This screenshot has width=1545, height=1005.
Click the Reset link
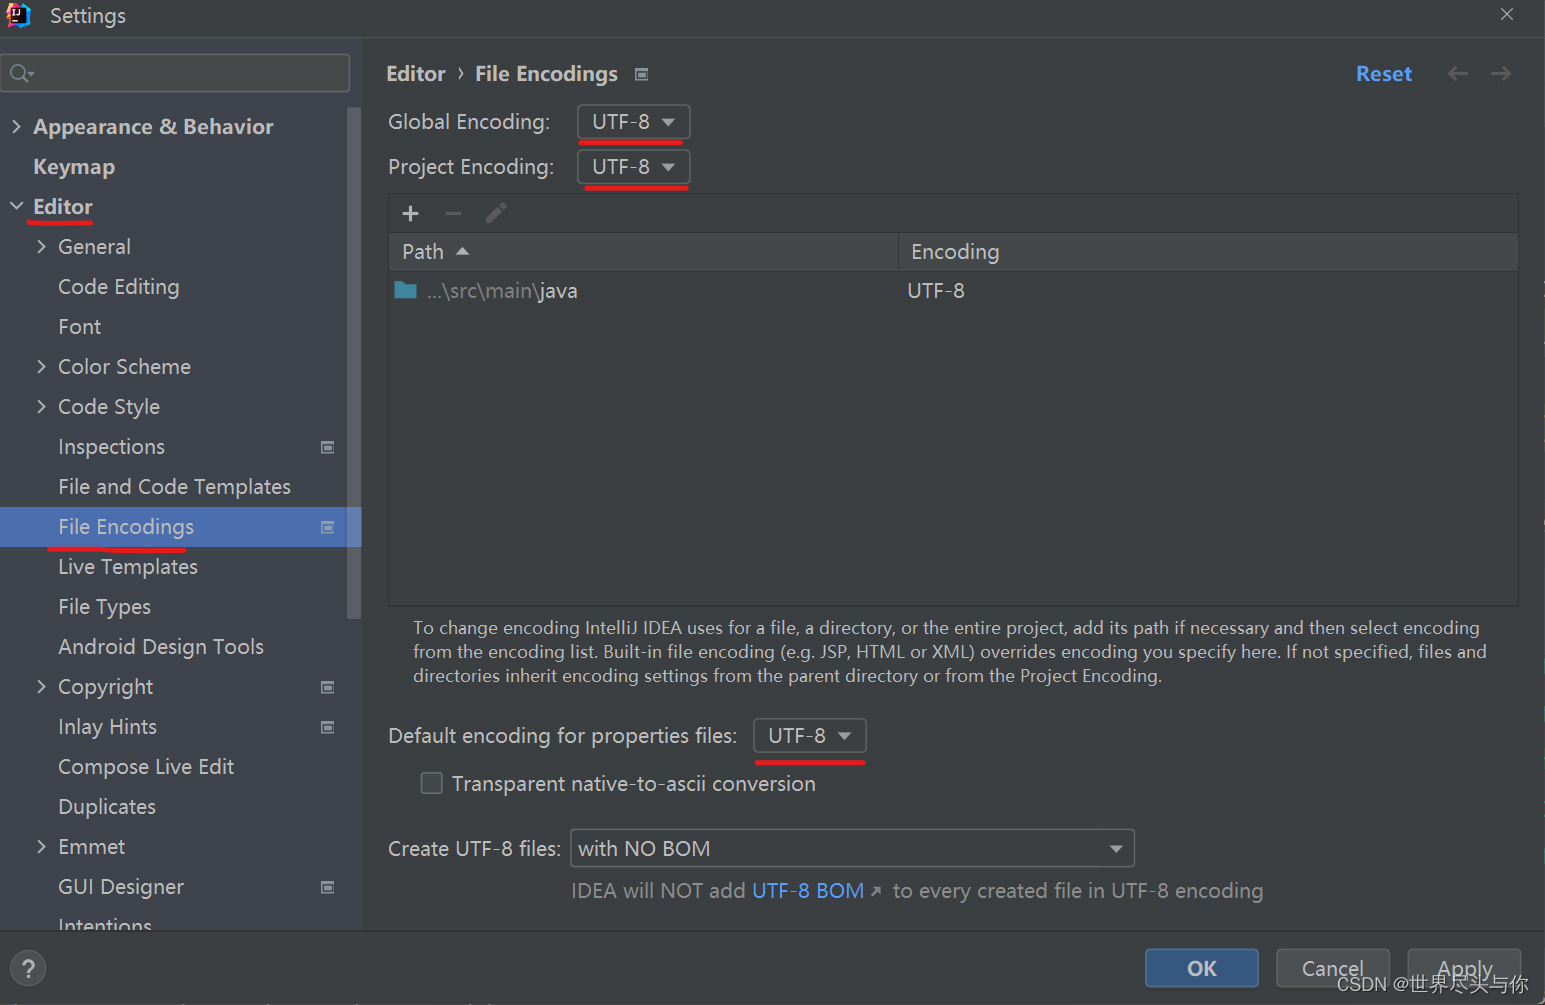click(x=1384, y=74)
